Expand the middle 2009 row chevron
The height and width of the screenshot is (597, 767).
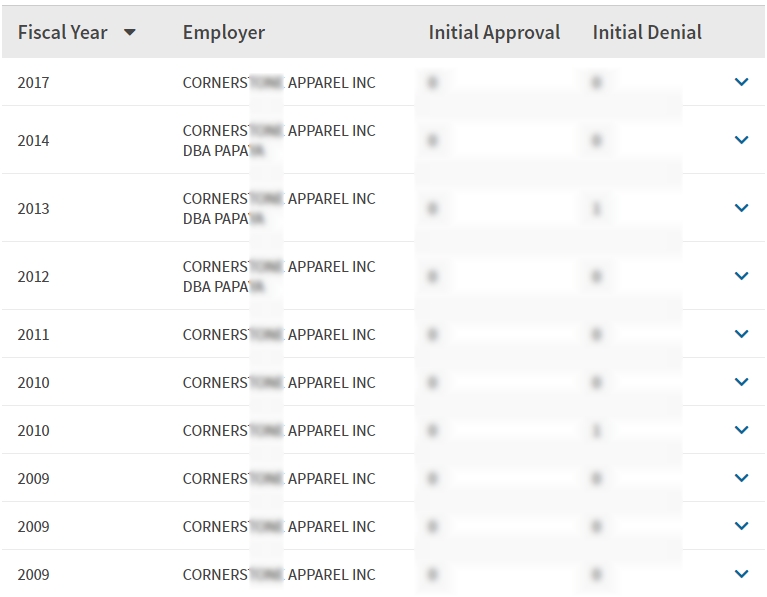[741, 526]
